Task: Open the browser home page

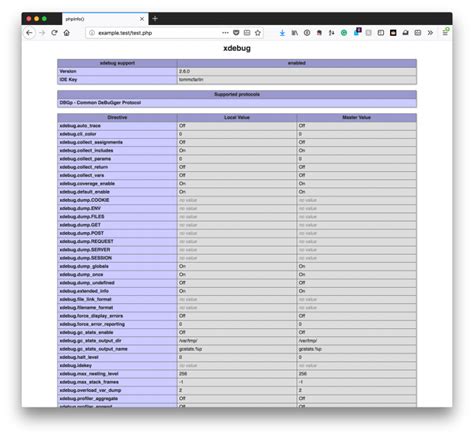Action: (67, 33)
